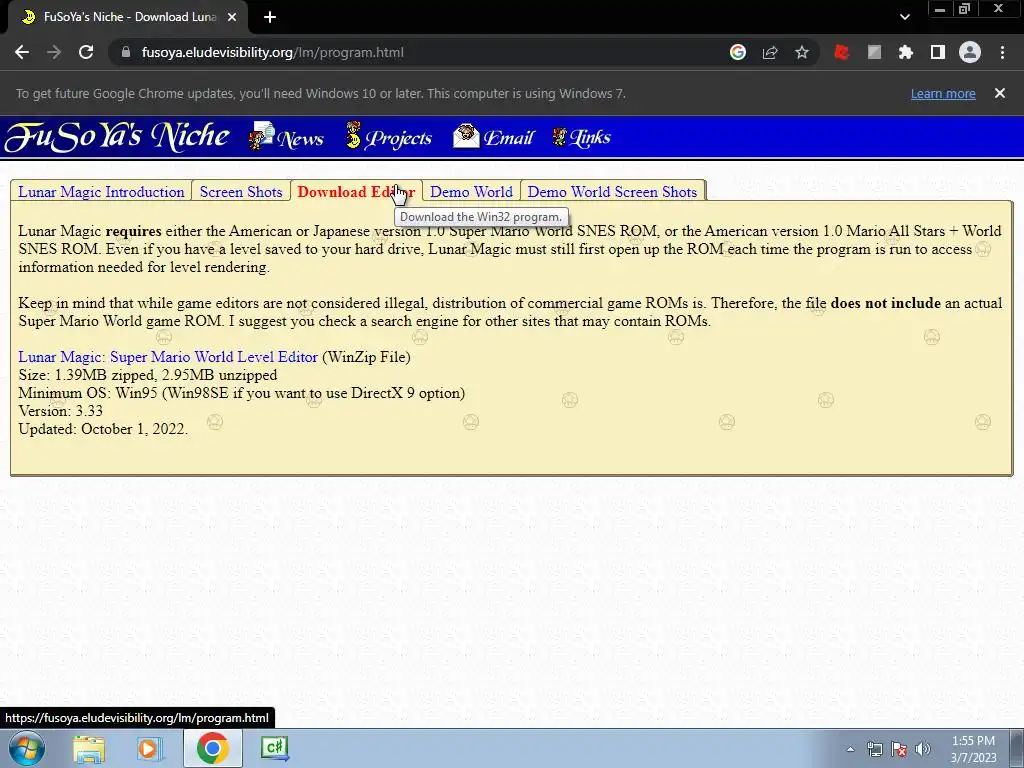Open the News section
1024x768 pixels.
pyautogui.click(x=286, y=136)
